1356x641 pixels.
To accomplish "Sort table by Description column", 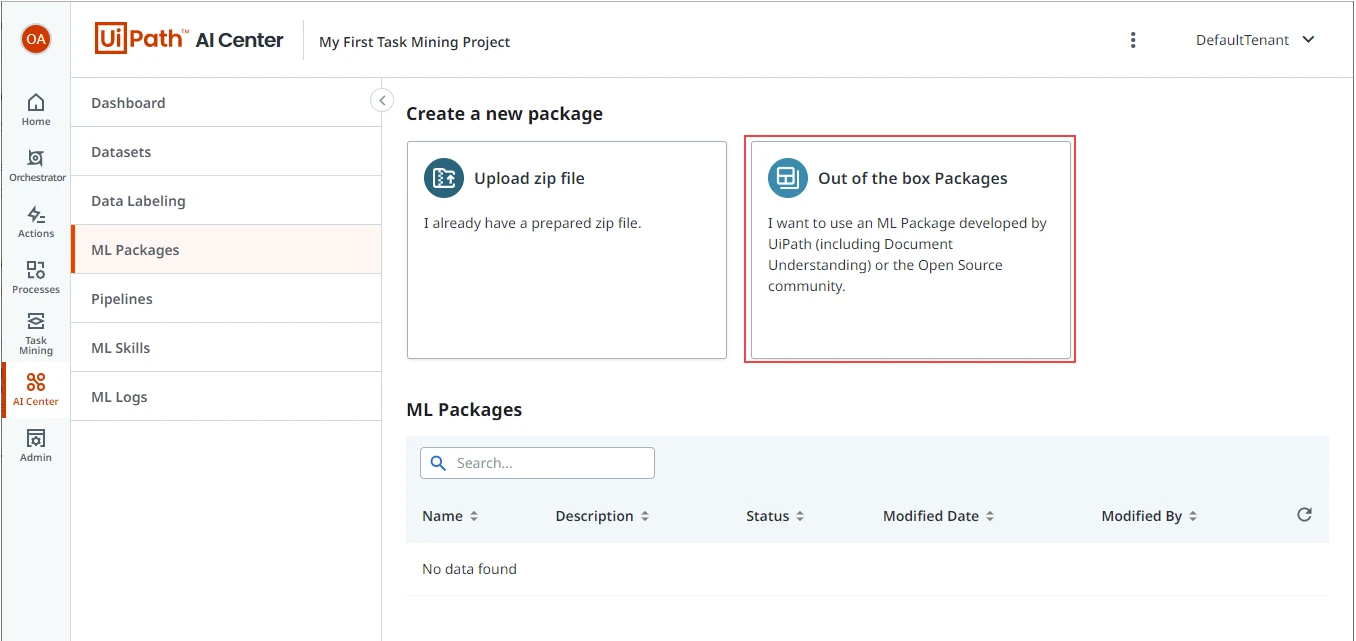I will [603, 516].
